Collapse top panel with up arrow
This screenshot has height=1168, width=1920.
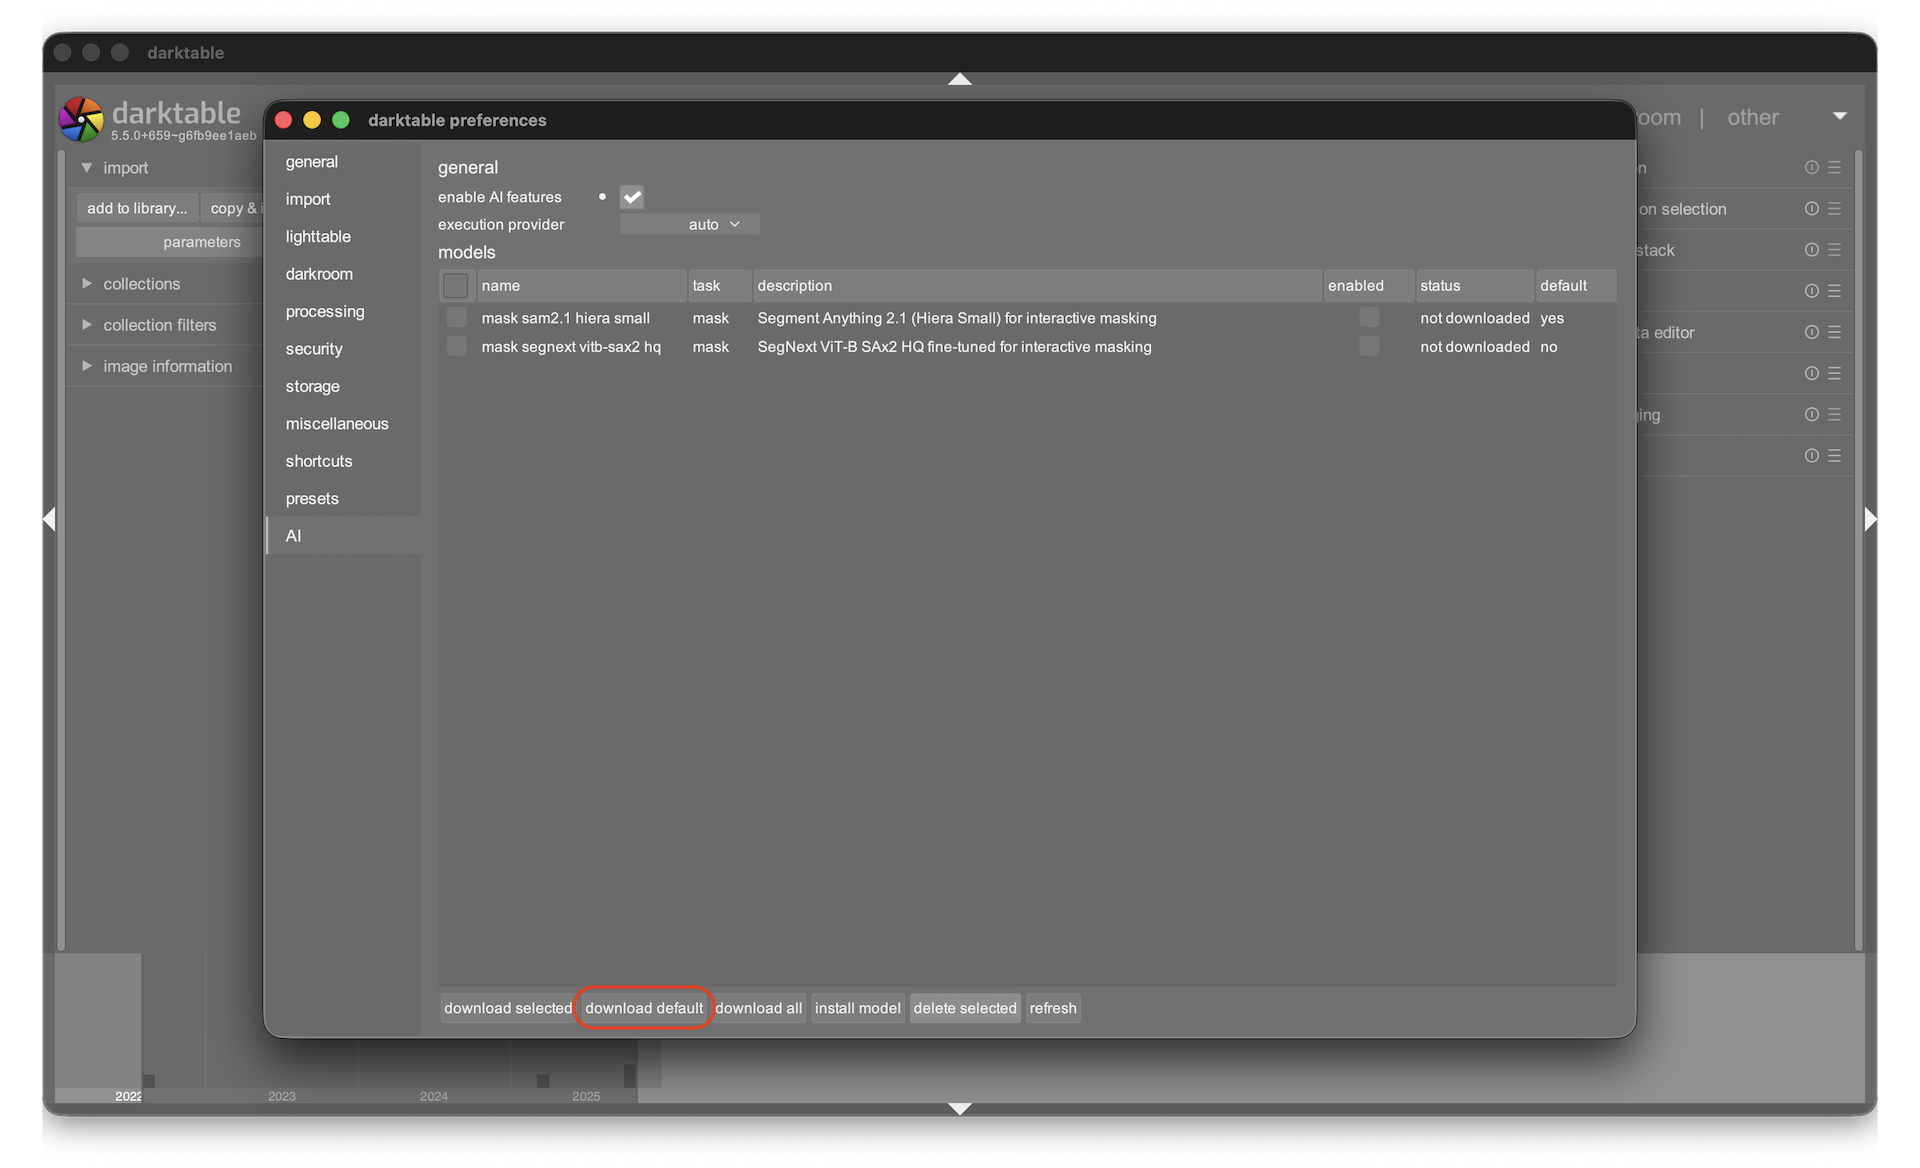pos(959,79)
